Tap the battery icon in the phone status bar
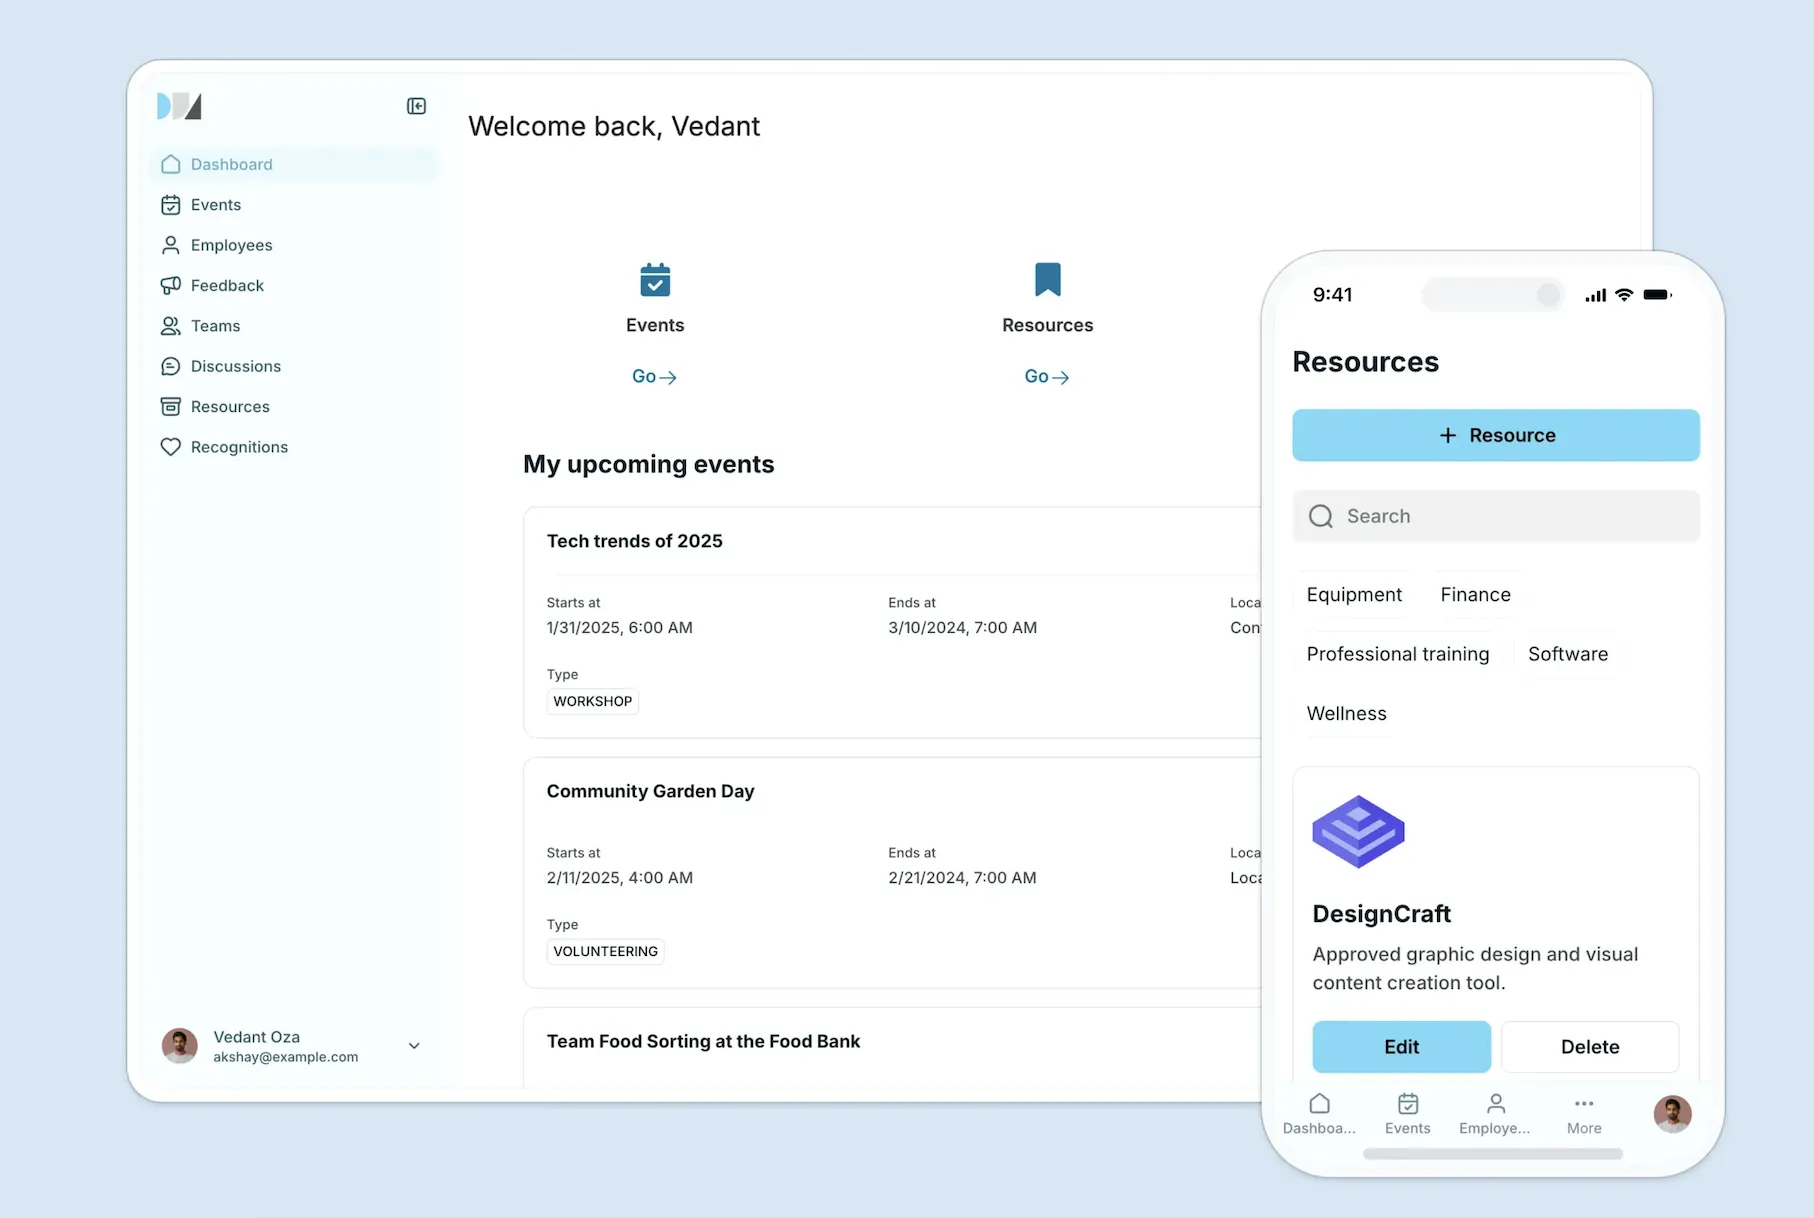Image resolution: width=1814 pixels, height=1218 pixels. (x=1657, y=295)
